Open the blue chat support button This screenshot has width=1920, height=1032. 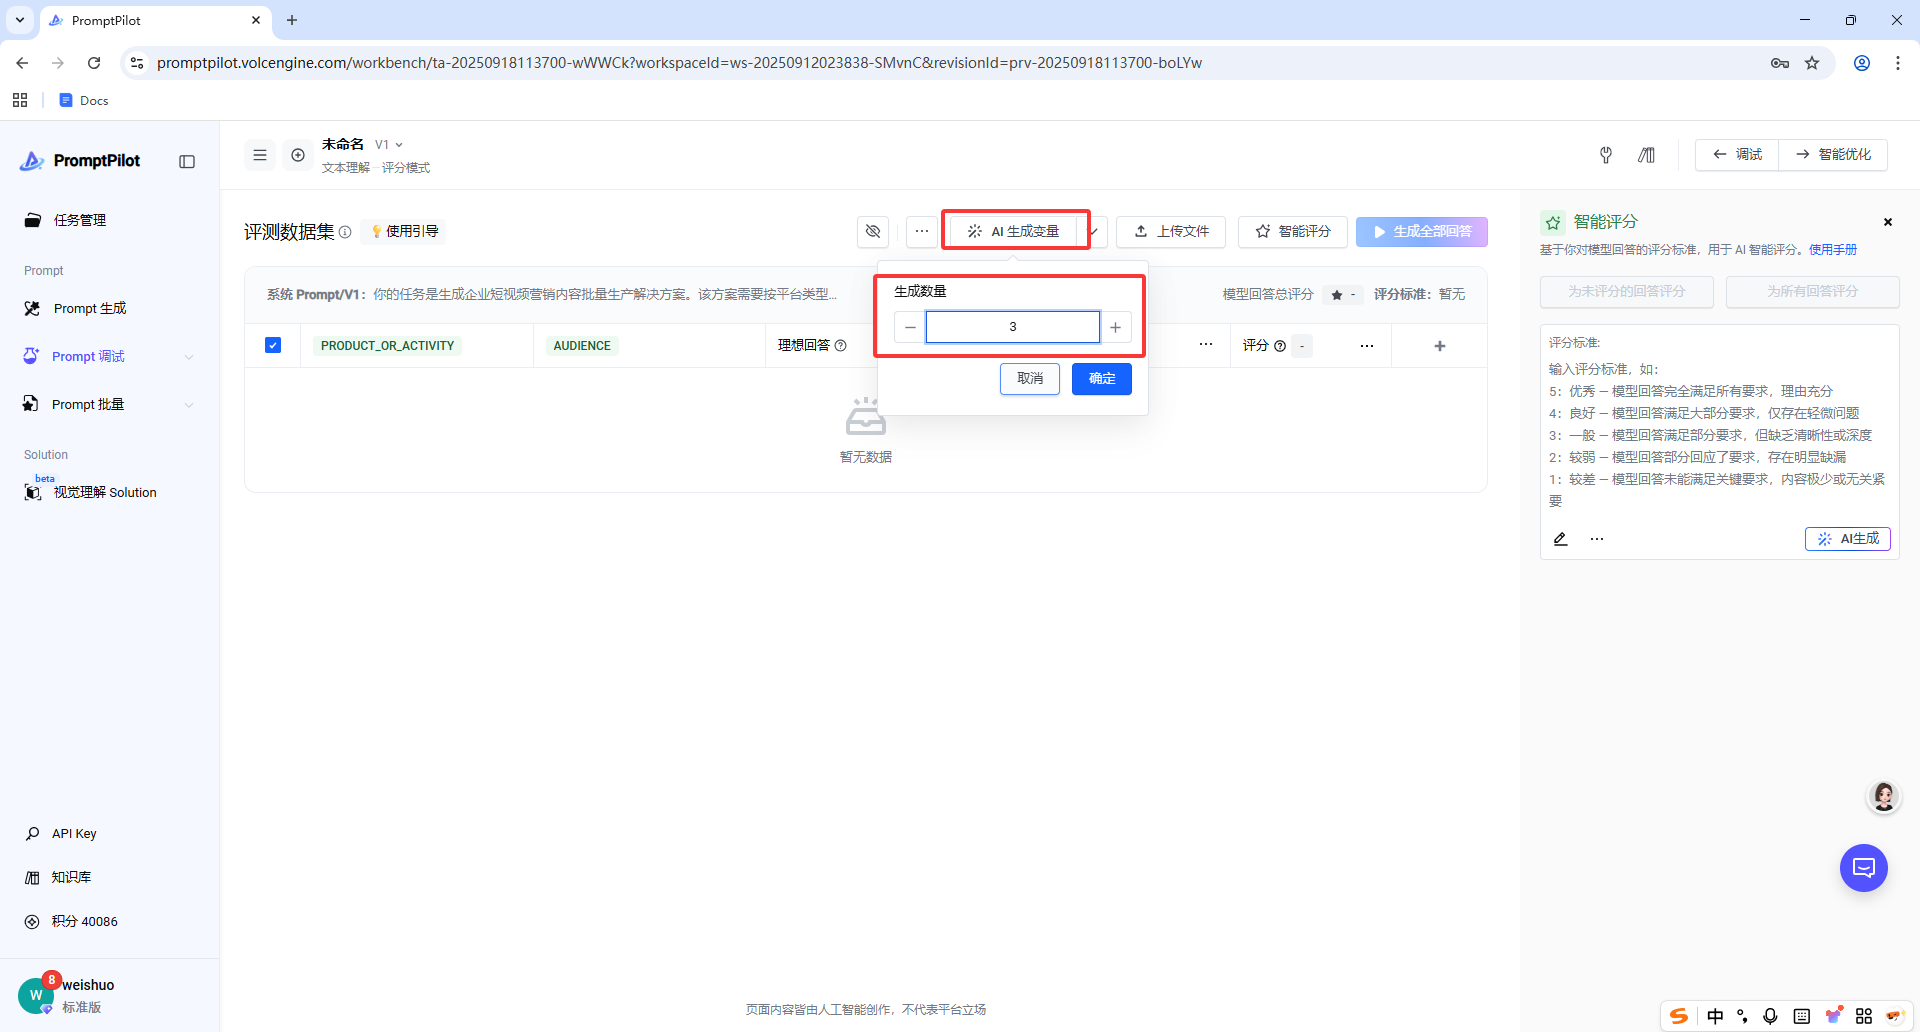pyautogui.click(x=1864, y=868)
